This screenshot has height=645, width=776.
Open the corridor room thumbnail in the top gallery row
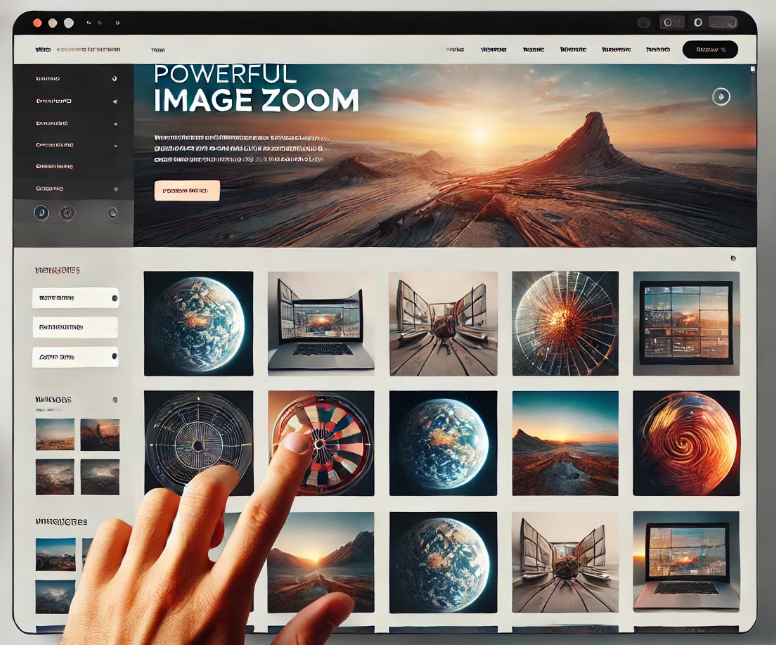(443, 323)
